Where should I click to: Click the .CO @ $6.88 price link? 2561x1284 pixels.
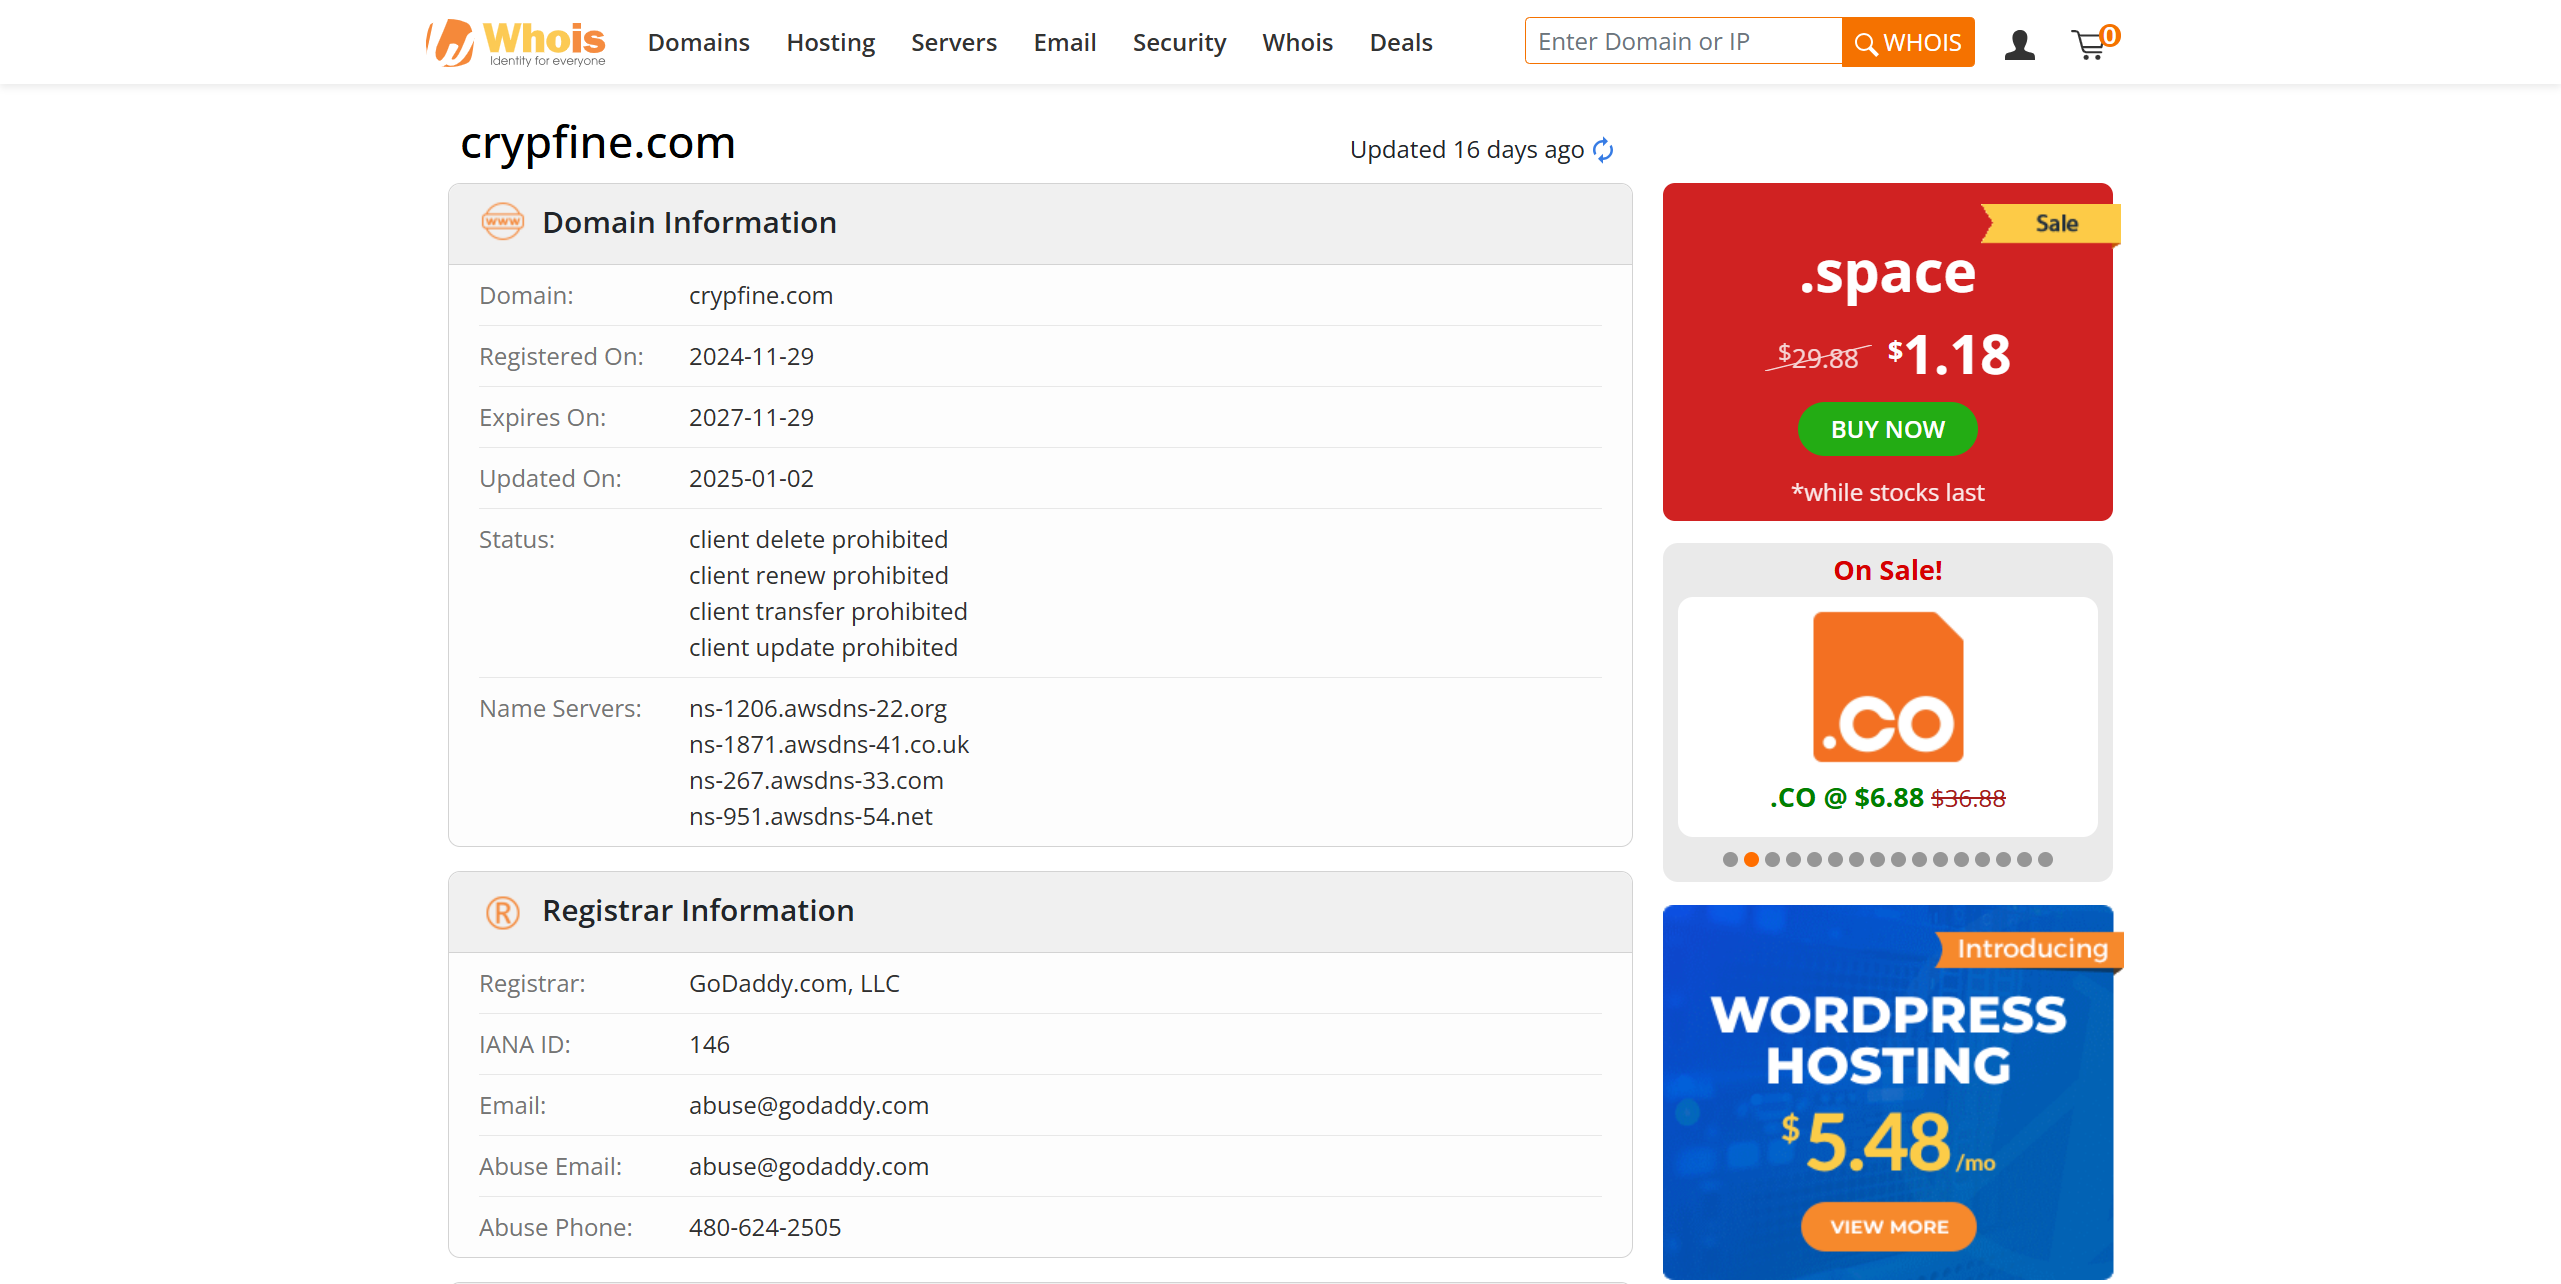coord(1887,798)
